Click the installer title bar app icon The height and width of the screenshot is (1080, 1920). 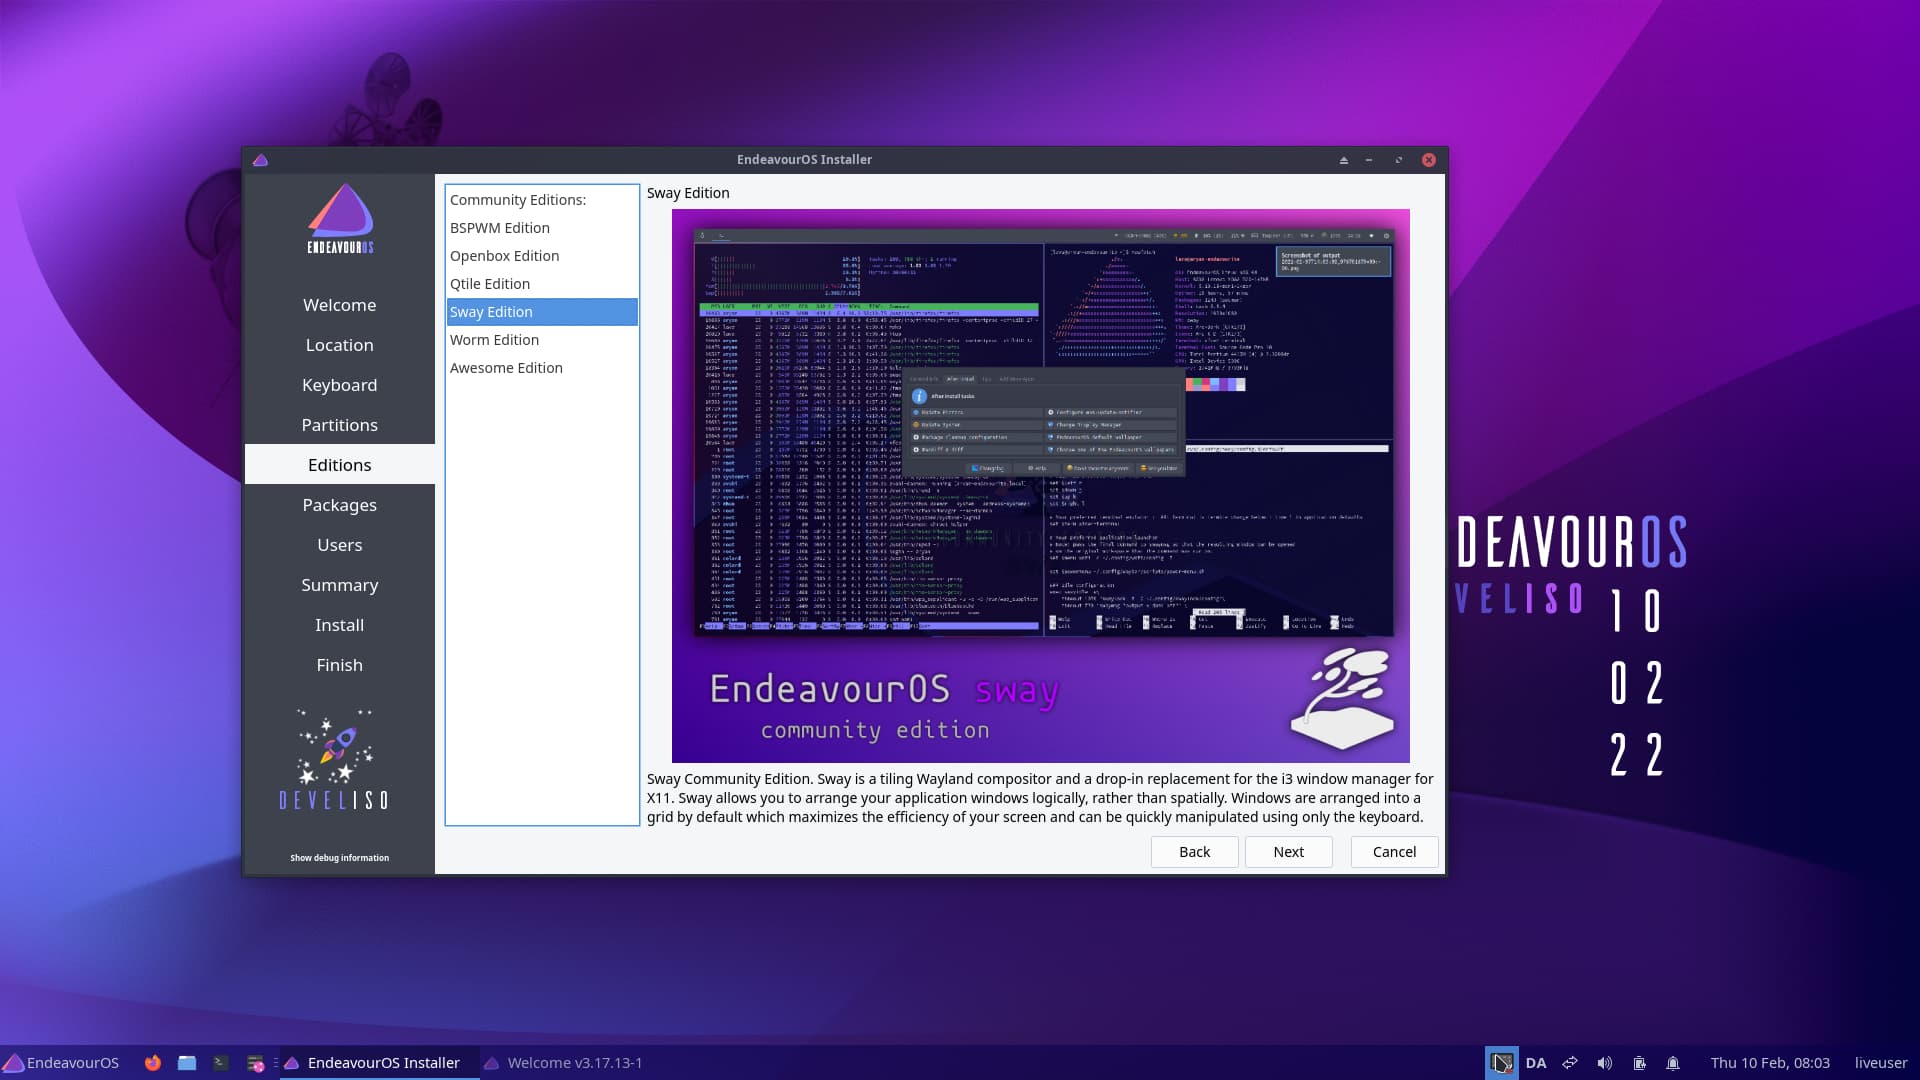(260, 160)
